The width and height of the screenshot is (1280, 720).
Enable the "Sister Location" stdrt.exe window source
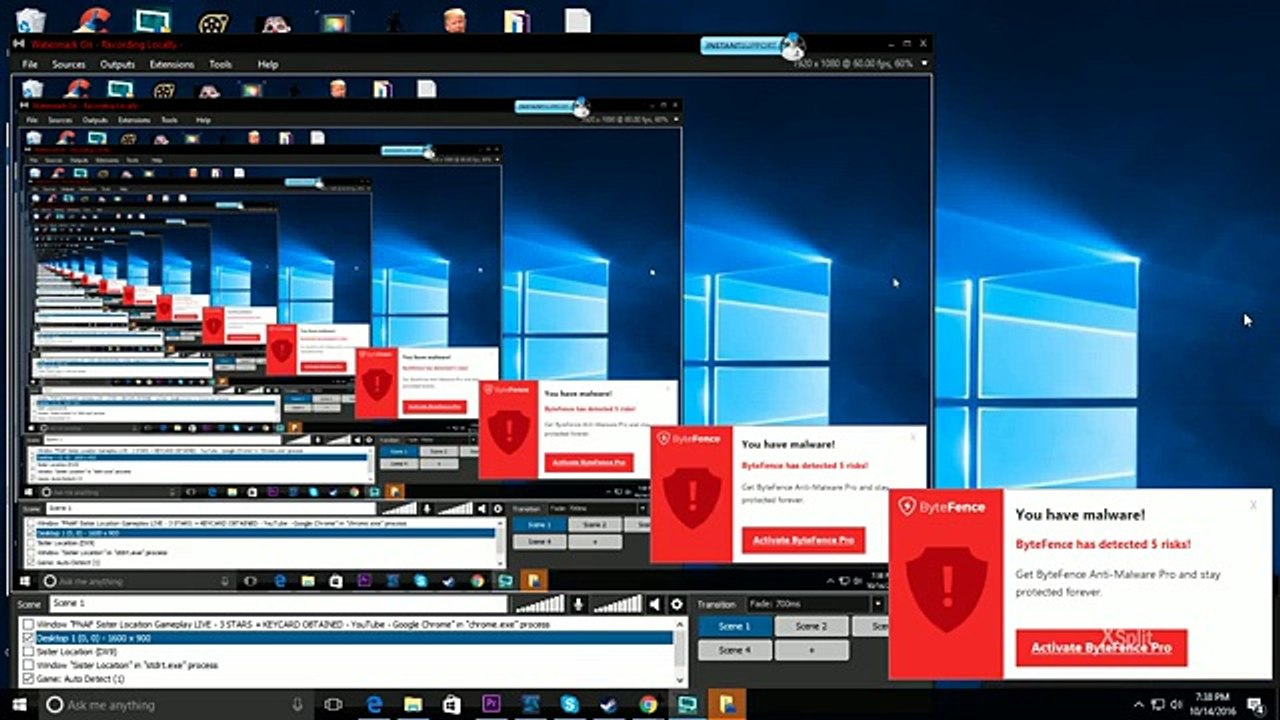[x=28, y=665]
